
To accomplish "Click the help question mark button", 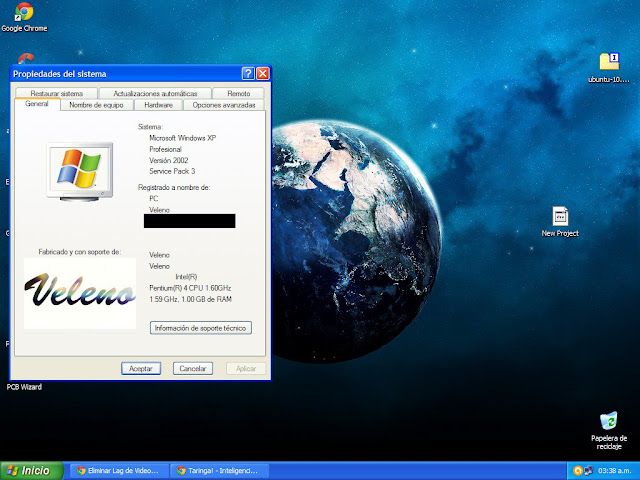I will pos(247,73).
